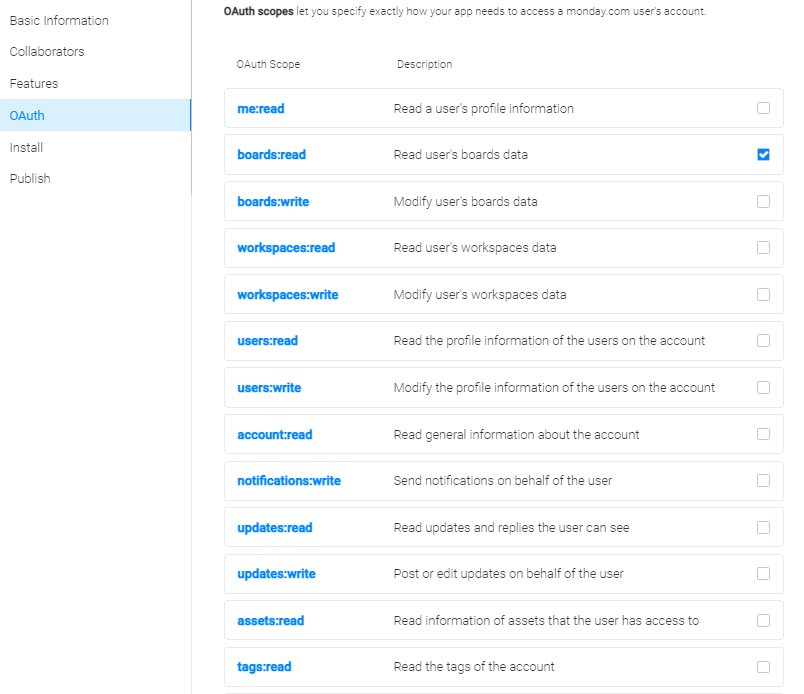Check the users:read scope box
Screen dimensions: 804x694
pyautogui.click(x=763, y=341)
